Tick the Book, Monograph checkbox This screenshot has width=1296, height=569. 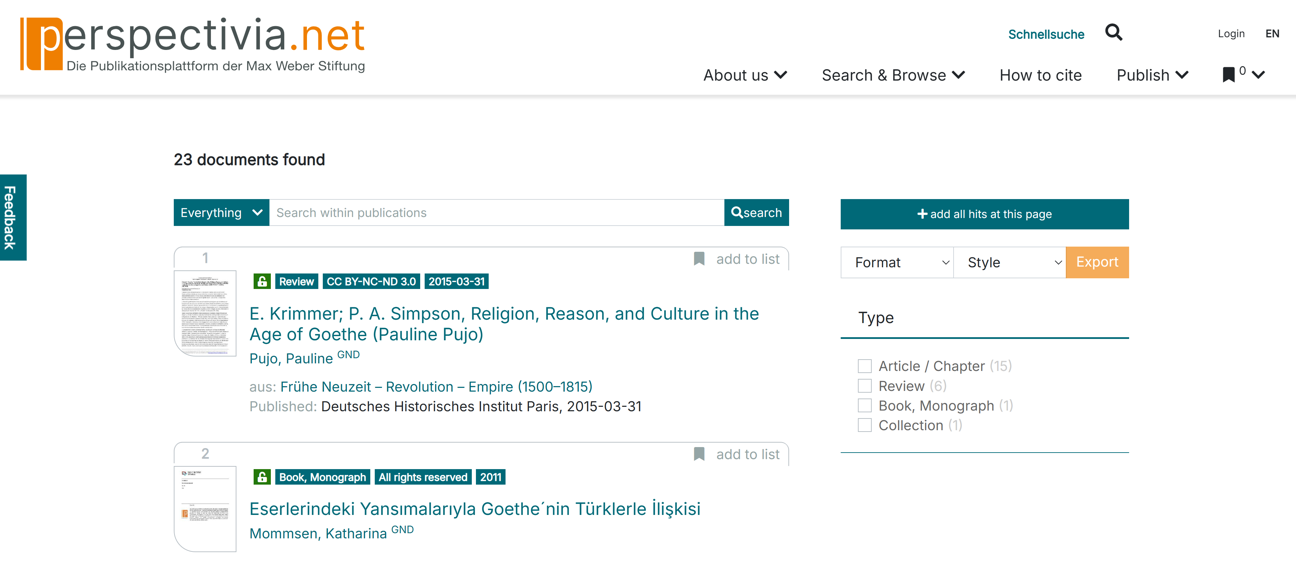tap(865, 406)
